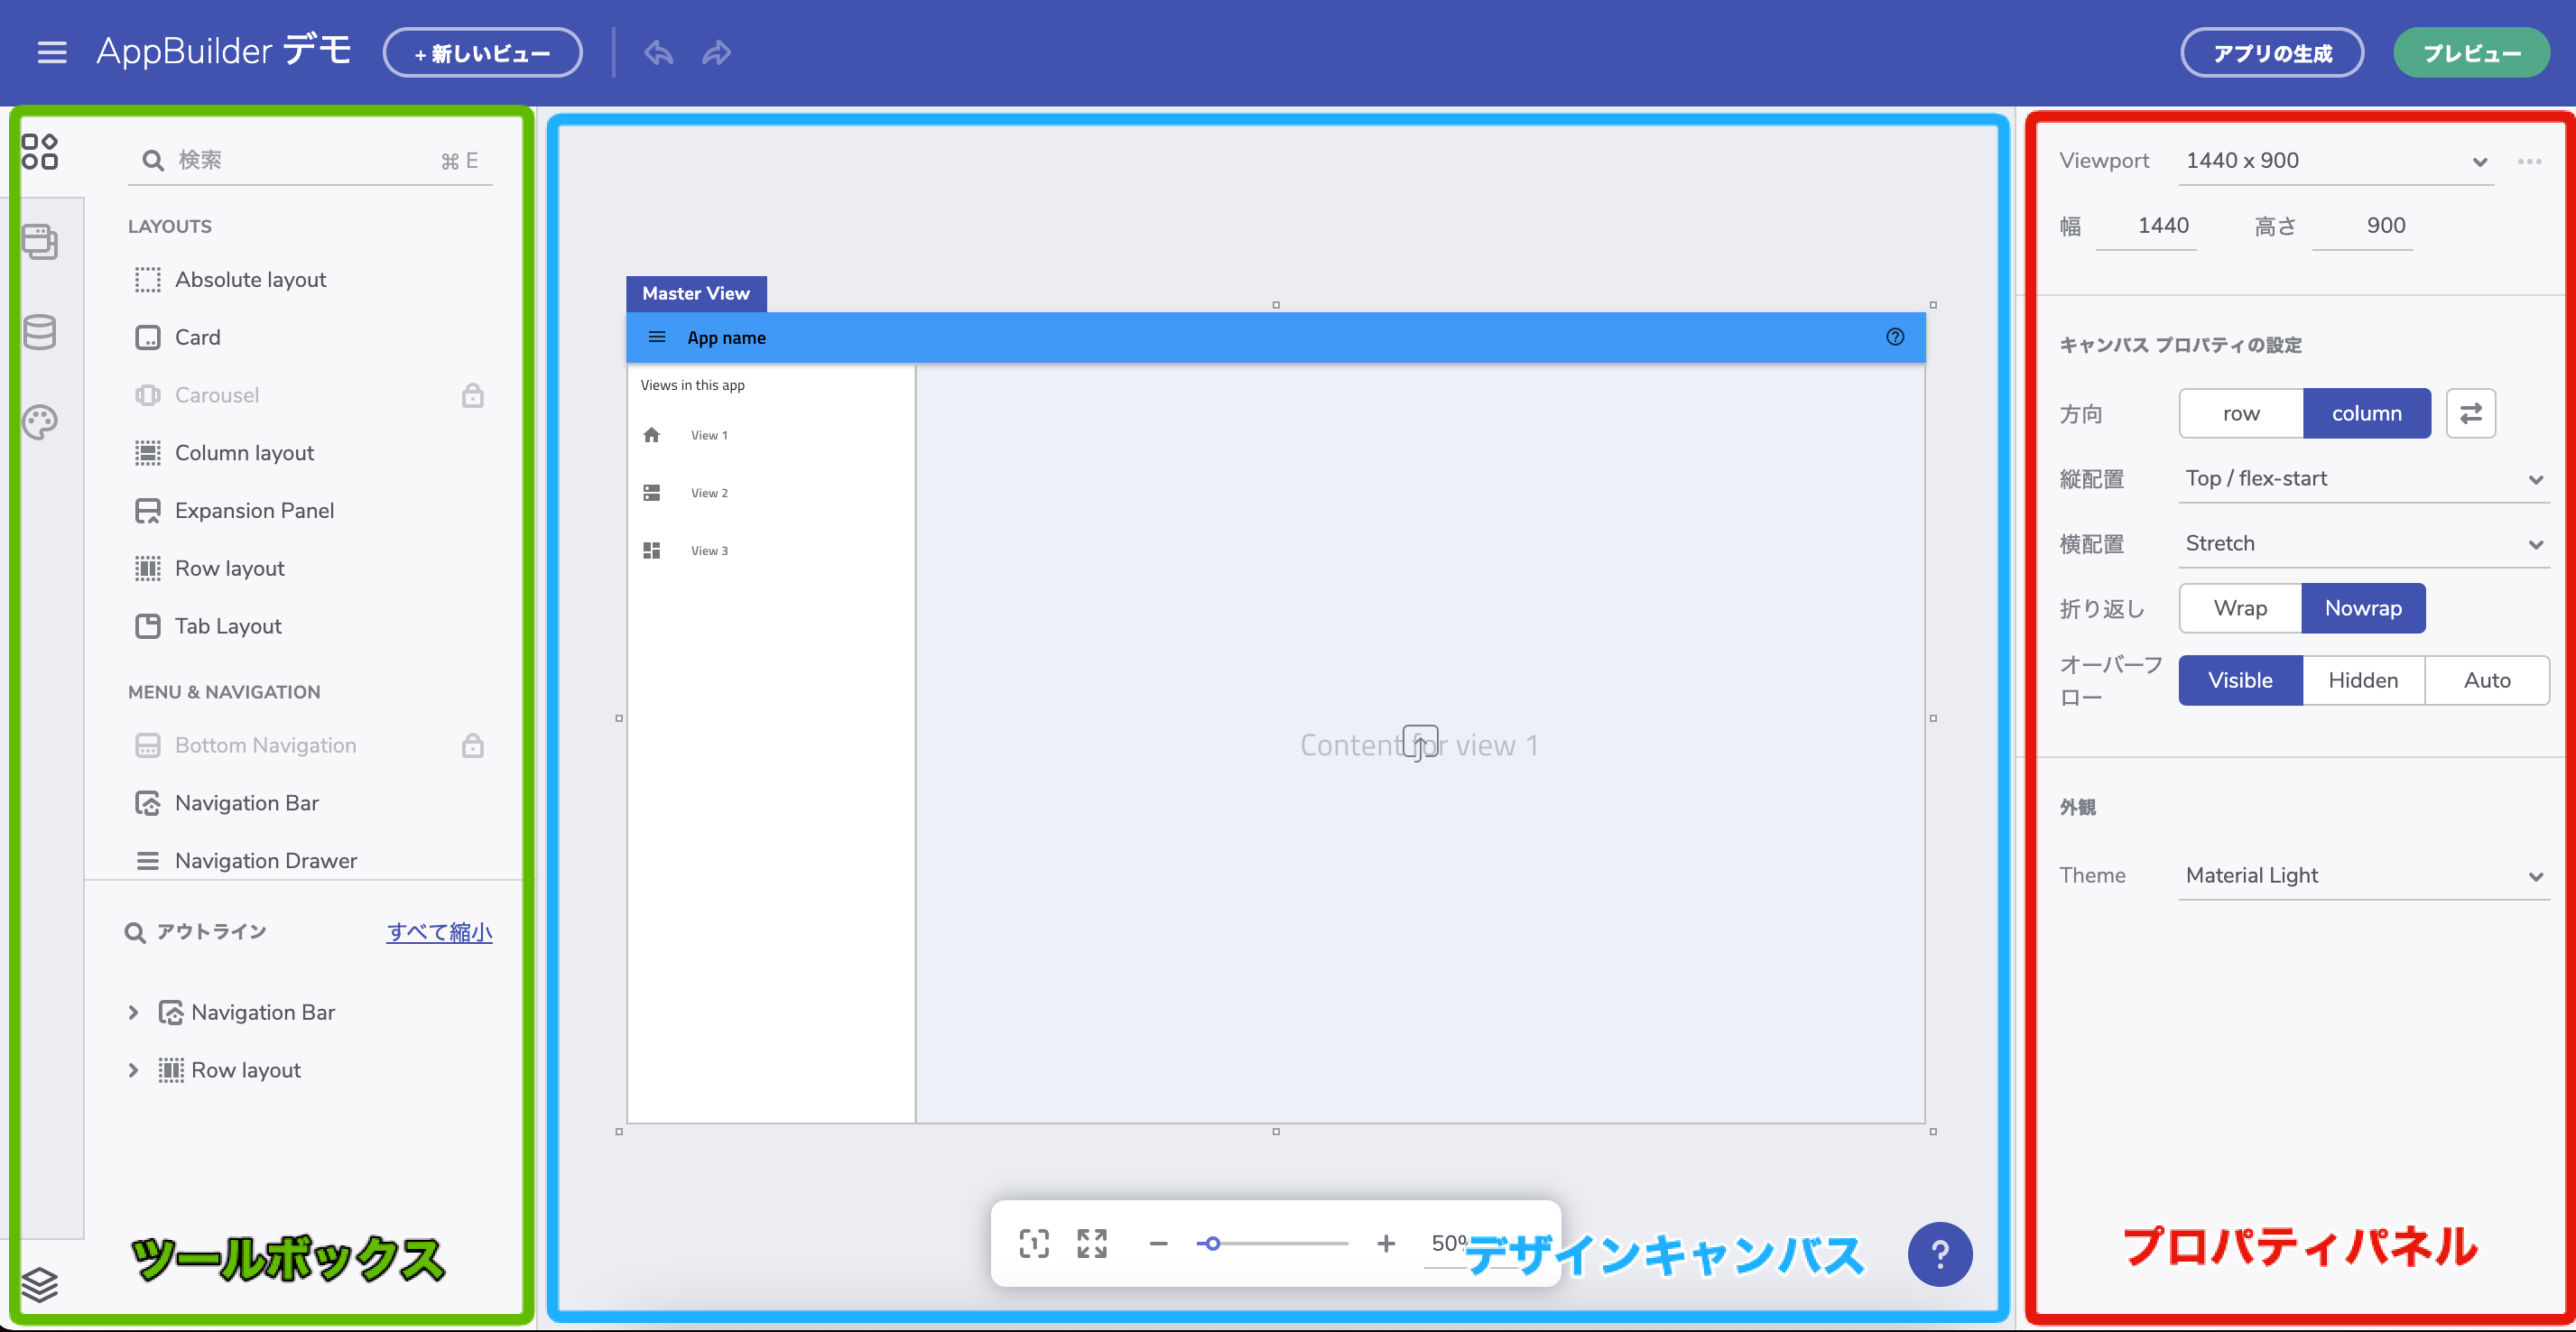Click the すべて縮小 link in the outline
The height and width of the screenshot is (1332, 2576).
click(439, 932)
